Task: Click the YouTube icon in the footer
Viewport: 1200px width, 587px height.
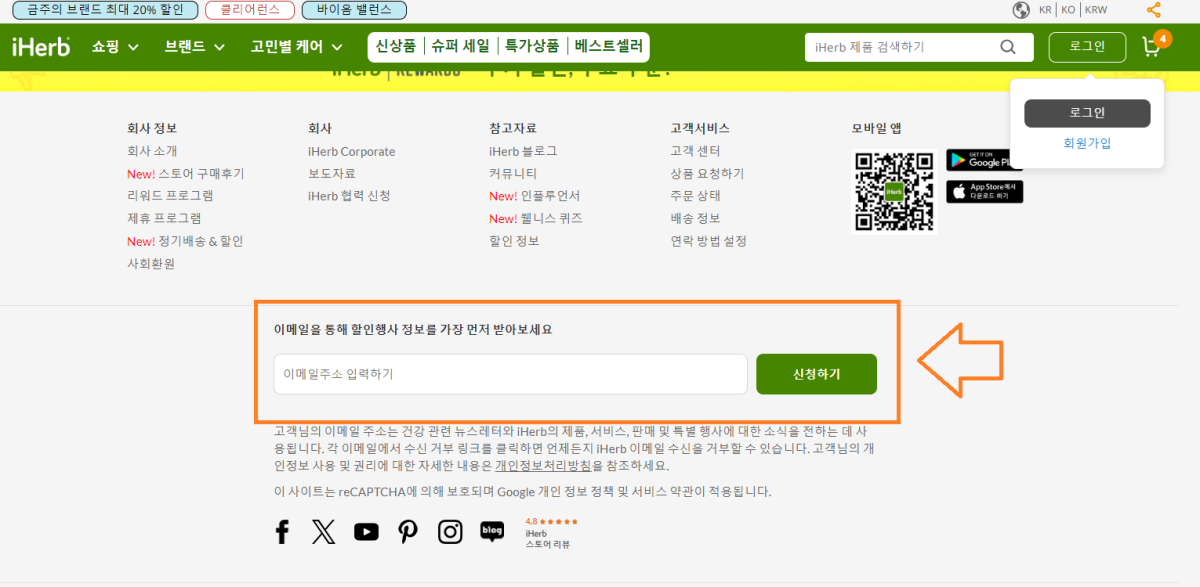Action: [x=366, y=531]
